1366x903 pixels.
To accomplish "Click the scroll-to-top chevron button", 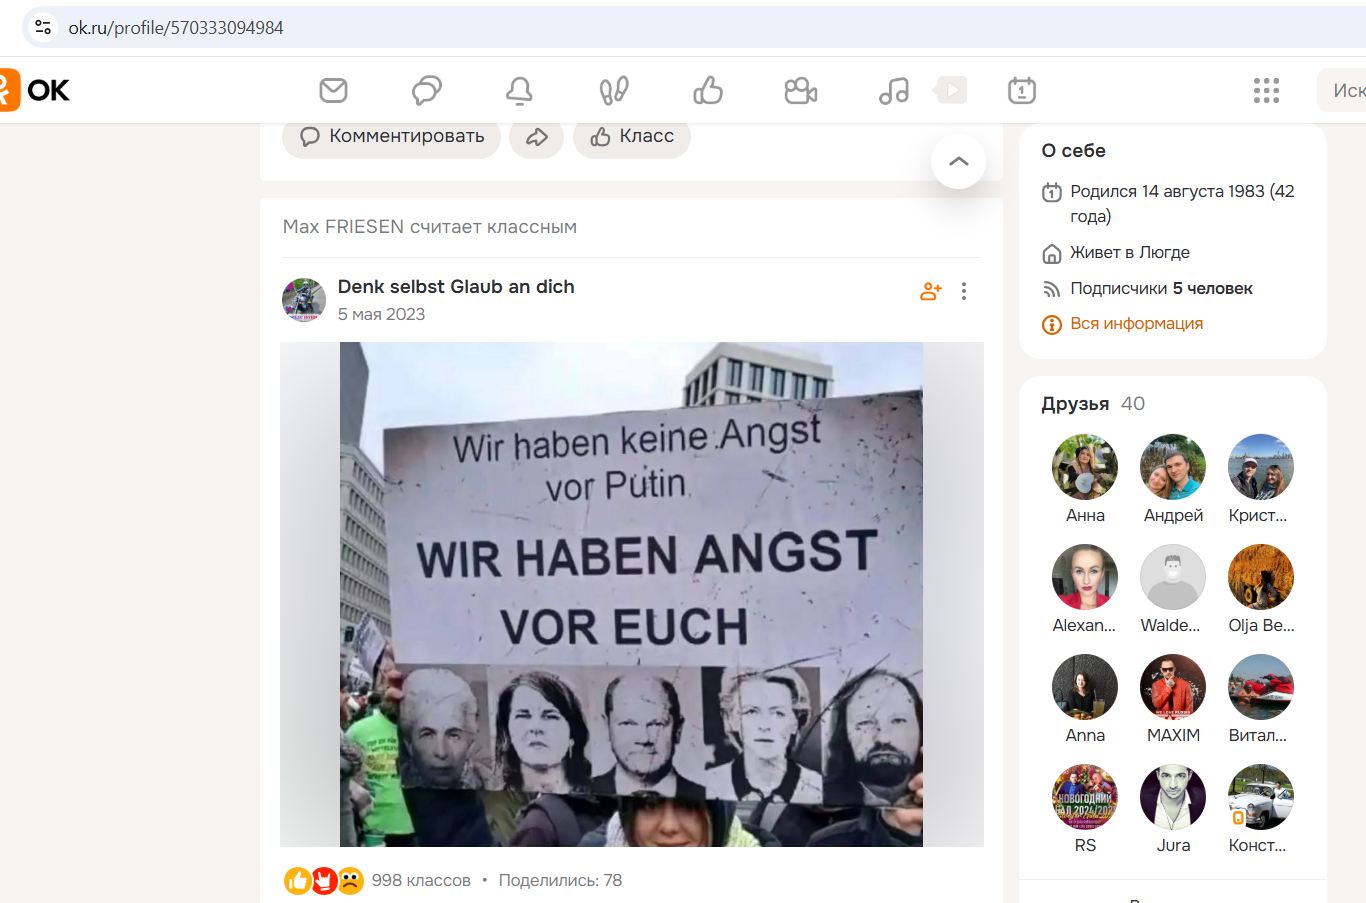I will point(958,161).
